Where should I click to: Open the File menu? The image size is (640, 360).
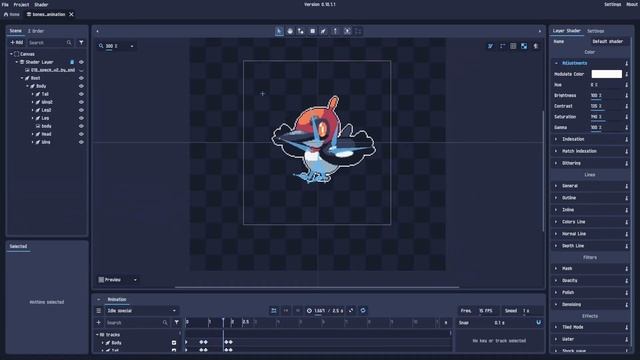(5, 4)
